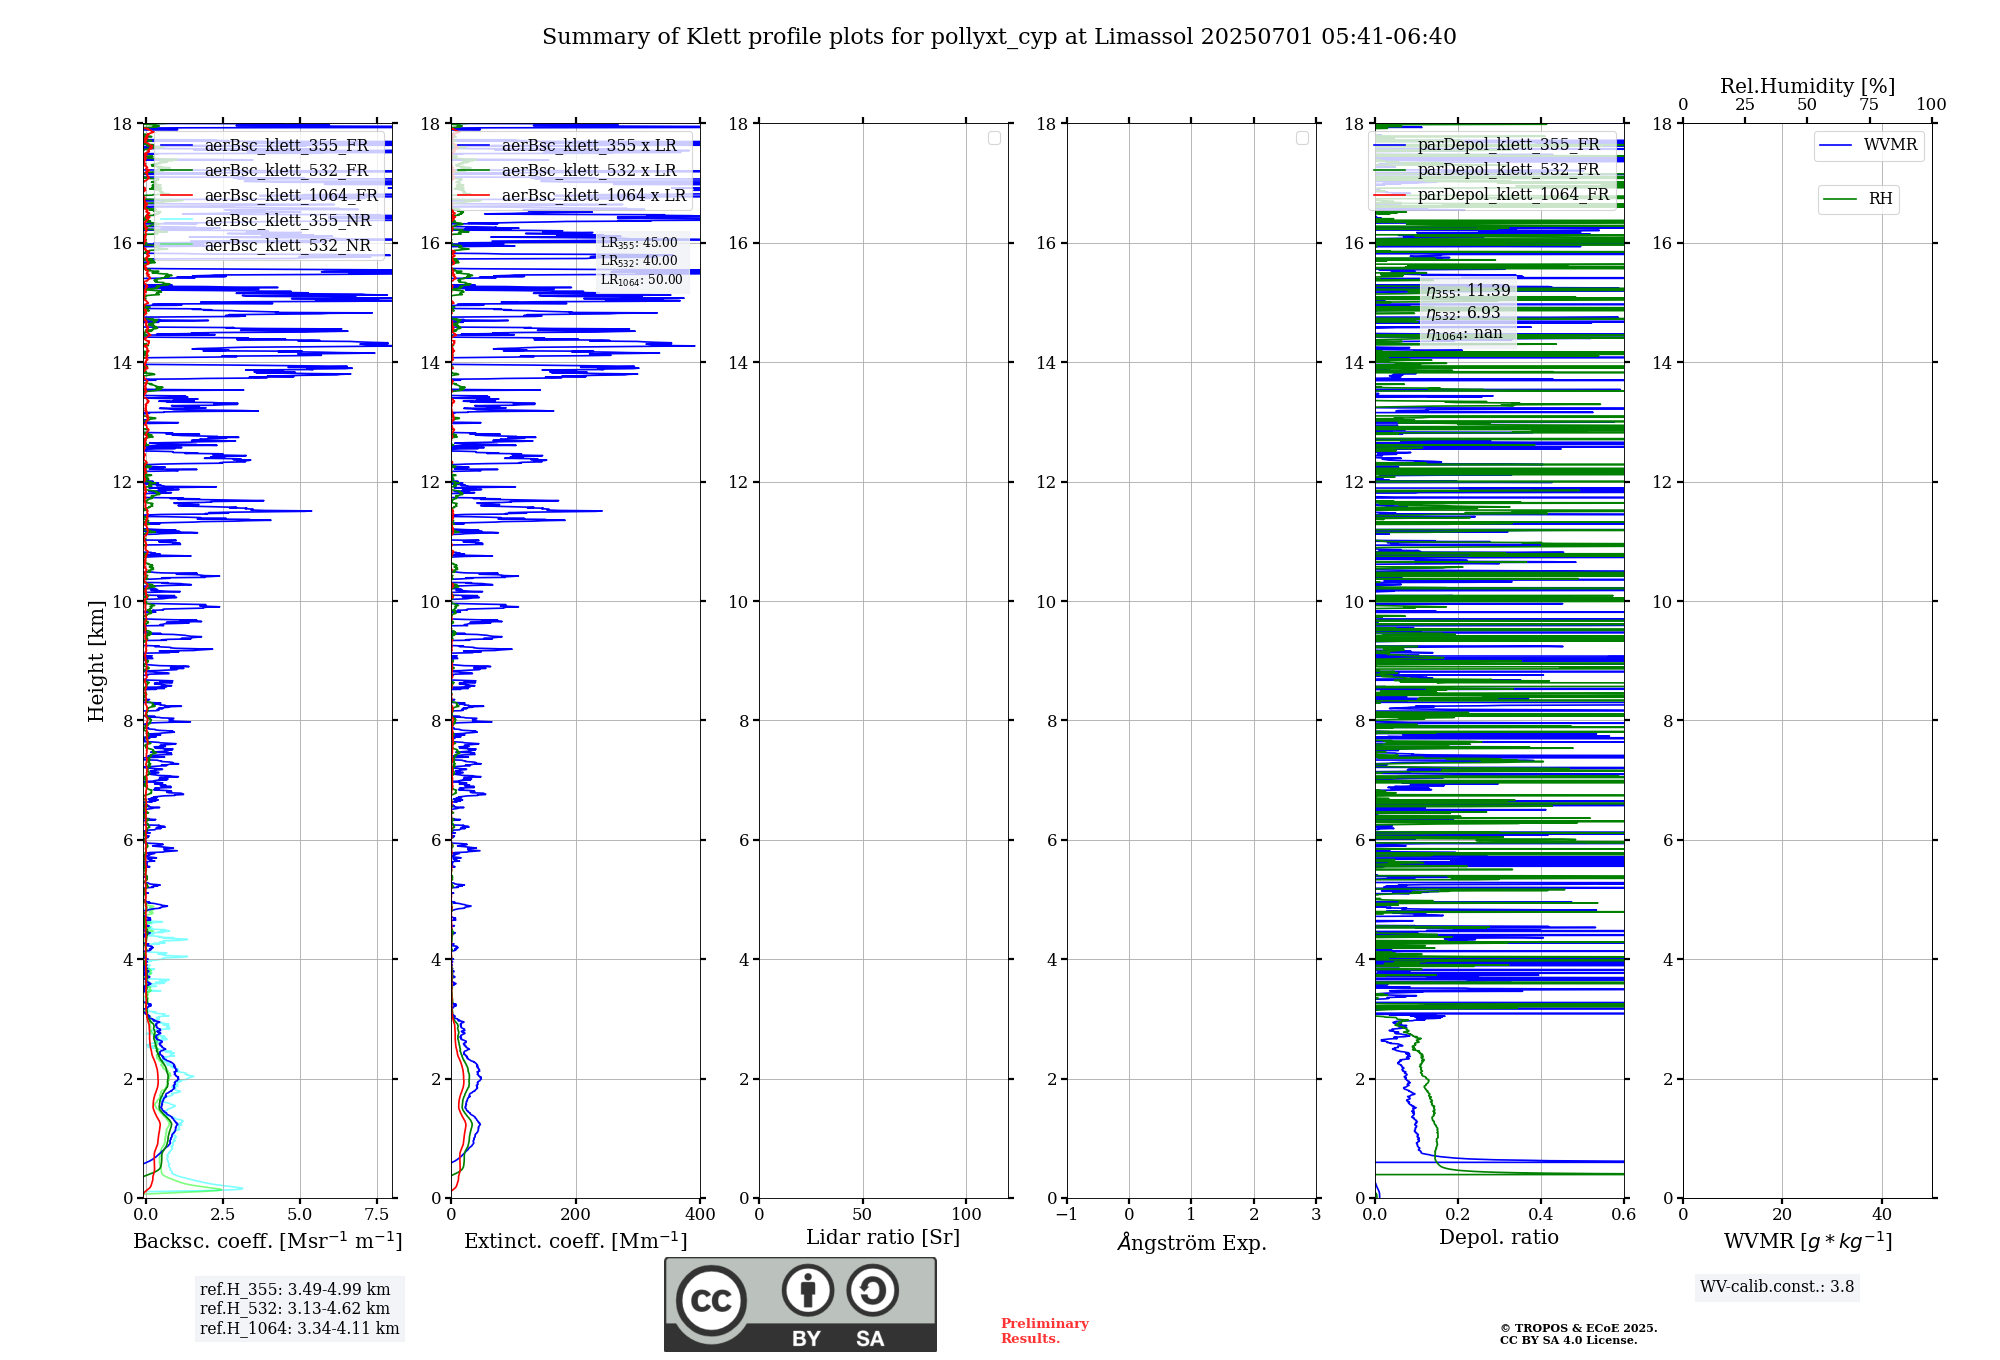Click the empty legend box in Ångström plot
Viewport: 2000px width, 1360px height.
[1302, 138]
